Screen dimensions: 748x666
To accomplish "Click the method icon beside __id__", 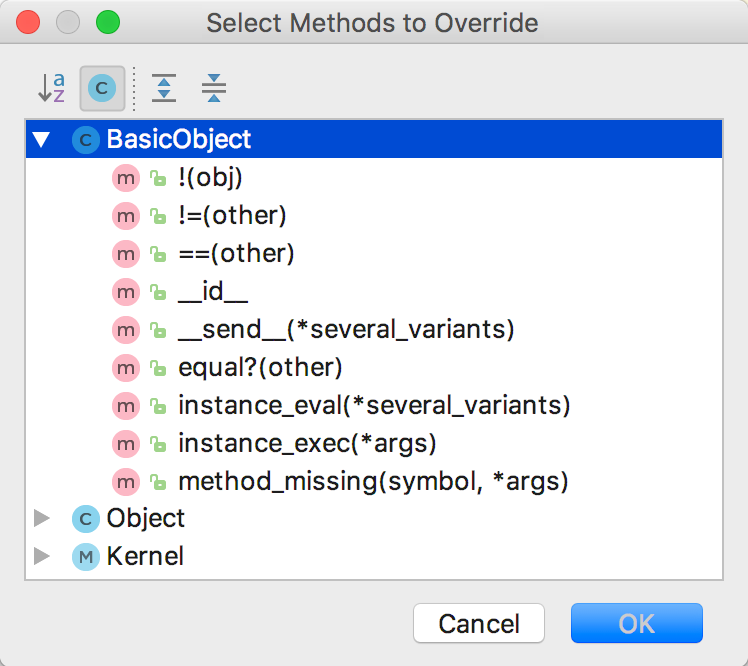I will click(125, 292).
